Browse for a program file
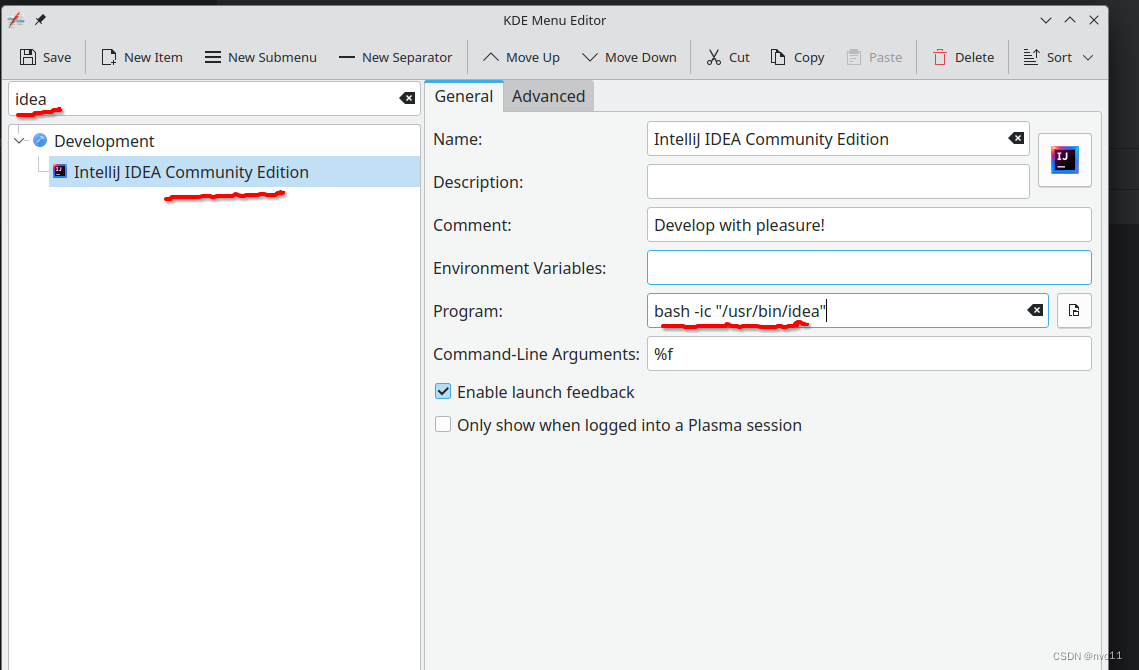 (x=1074, y=310)
